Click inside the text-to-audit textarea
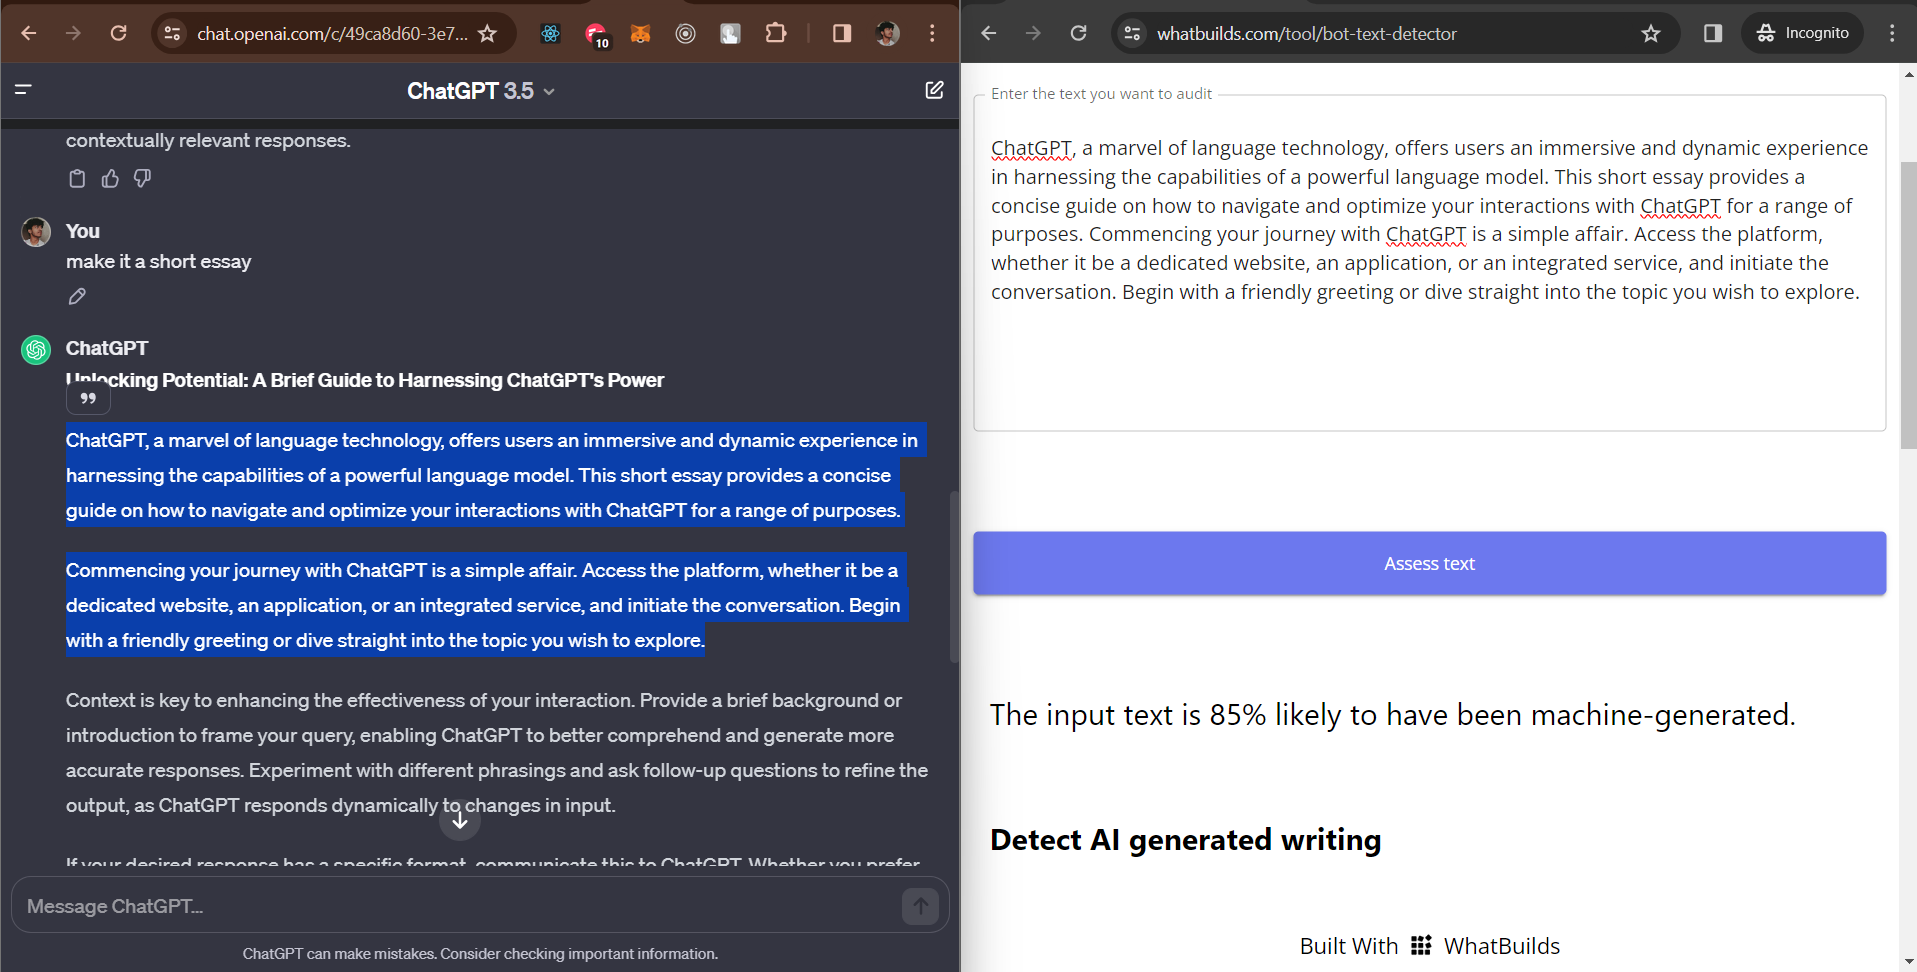The image size is (1917, 972). (1429, 264)
